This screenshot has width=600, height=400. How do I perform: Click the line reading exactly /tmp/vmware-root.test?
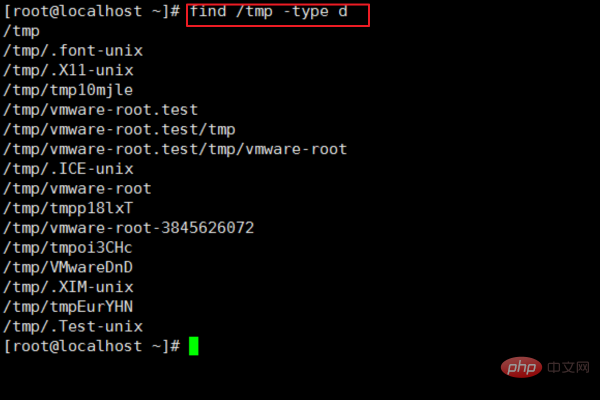coord(101,110)
